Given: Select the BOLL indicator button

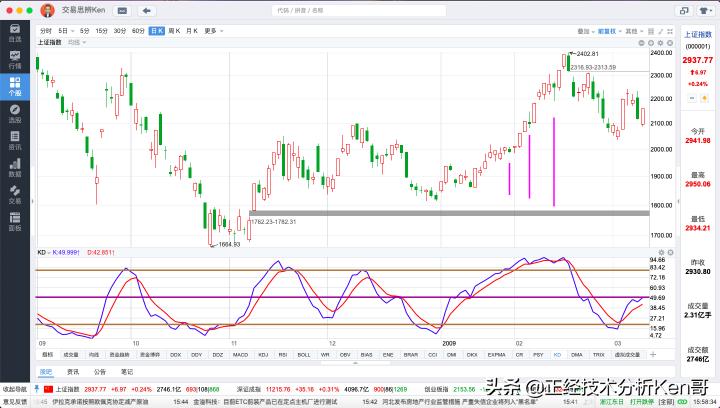Looking at the screenshot, I should click(x=304, y=355).
